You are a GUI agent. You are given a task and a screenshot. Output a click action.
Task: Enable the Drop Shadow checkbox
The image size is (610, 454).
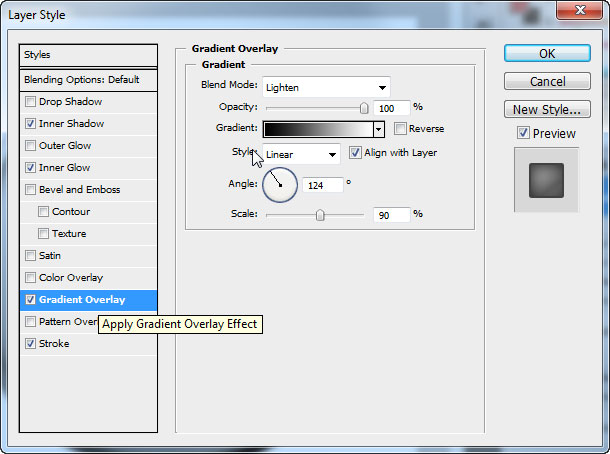pyautogui.click(x=31, y=102)
